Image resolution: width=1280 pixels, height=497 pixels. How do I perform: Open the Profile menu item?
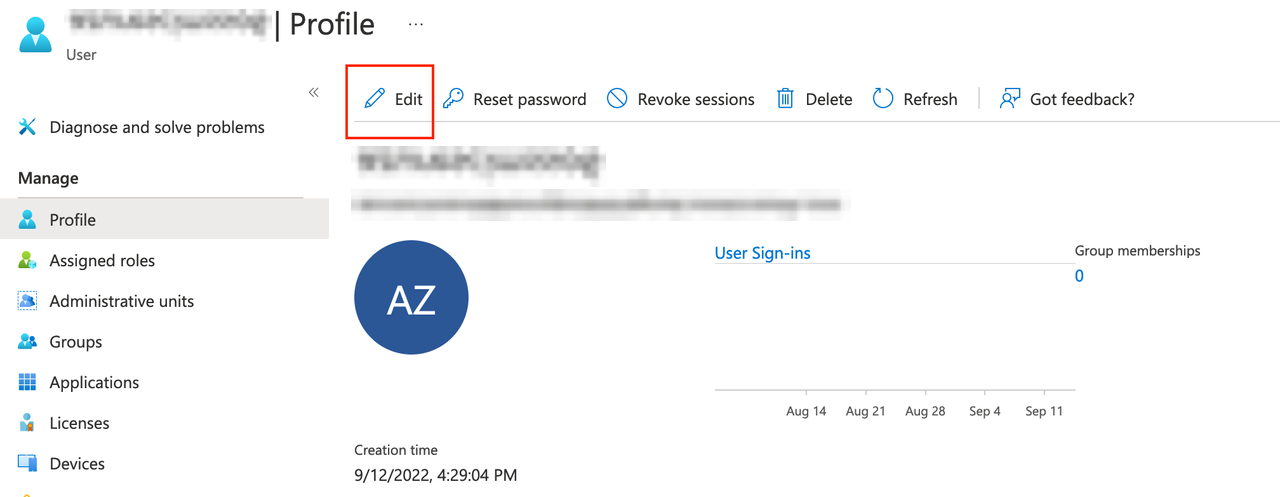(x=164, y=219)
